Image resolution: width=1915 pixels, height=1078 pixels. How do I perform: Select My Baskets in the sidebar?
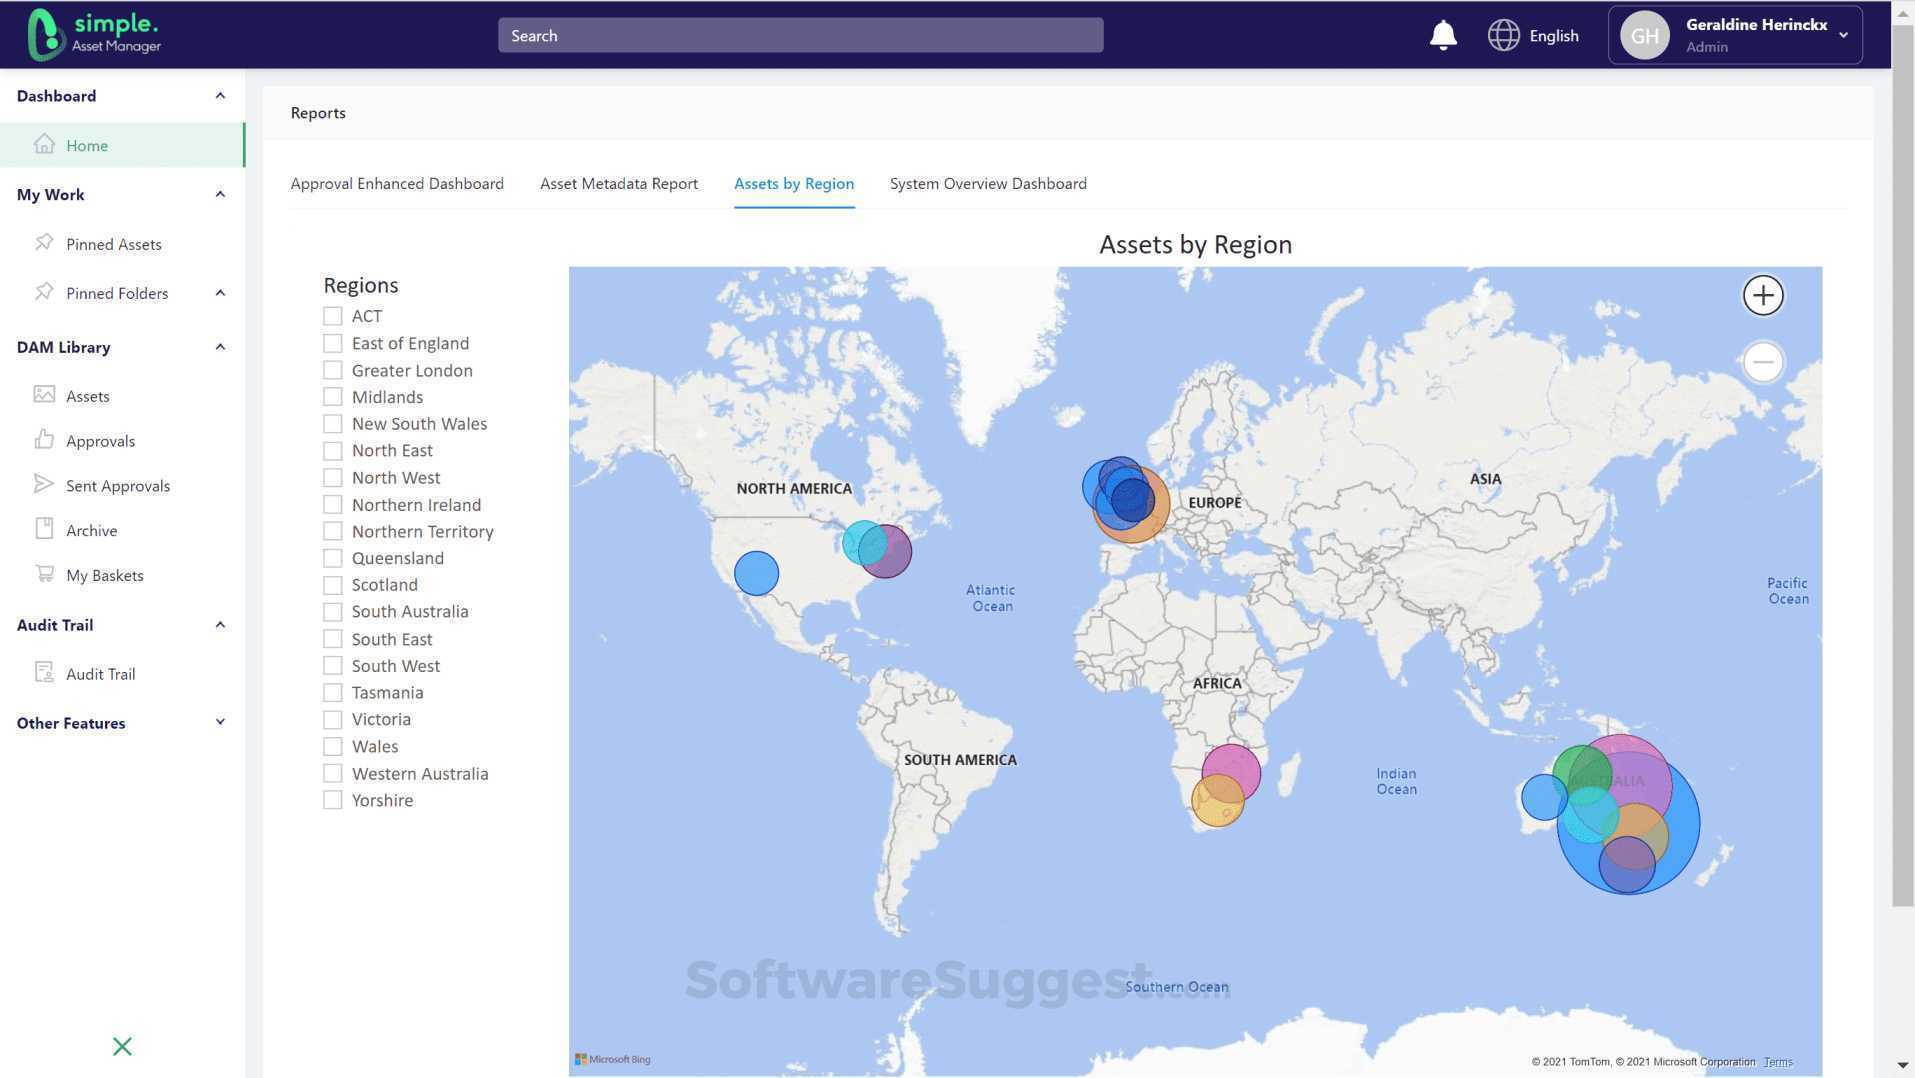pos(104,574)
